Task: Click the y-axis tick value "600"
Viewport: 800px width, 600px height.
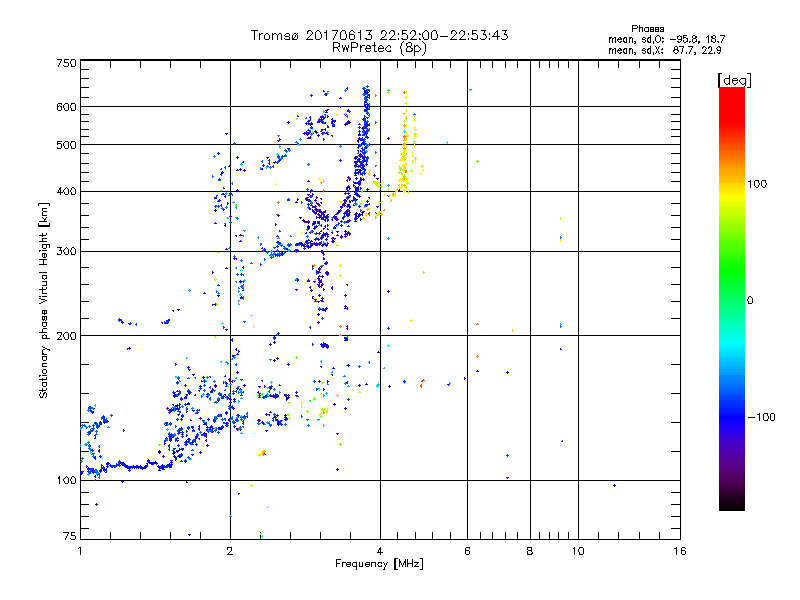Action: pos(66,107)
